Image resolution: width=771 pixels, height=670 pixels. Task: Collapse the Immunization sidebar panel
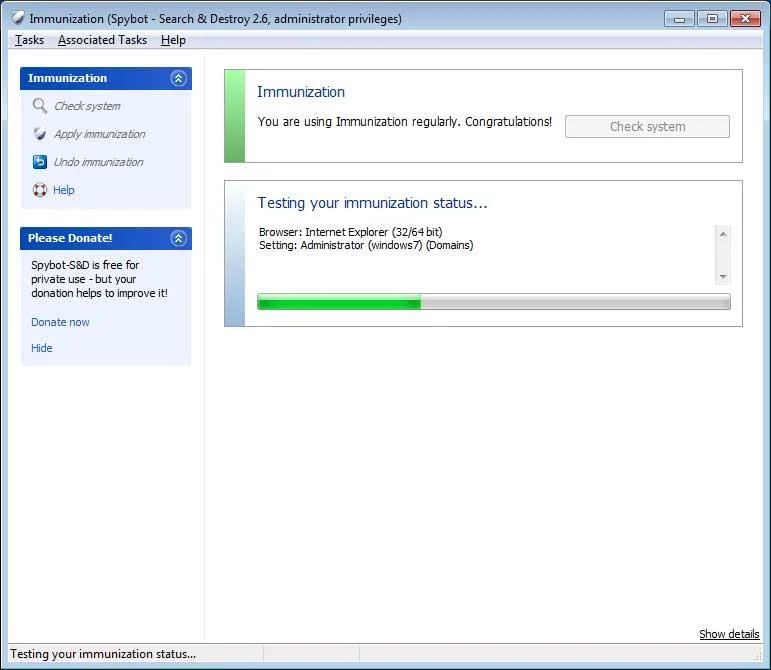(178, 78)
